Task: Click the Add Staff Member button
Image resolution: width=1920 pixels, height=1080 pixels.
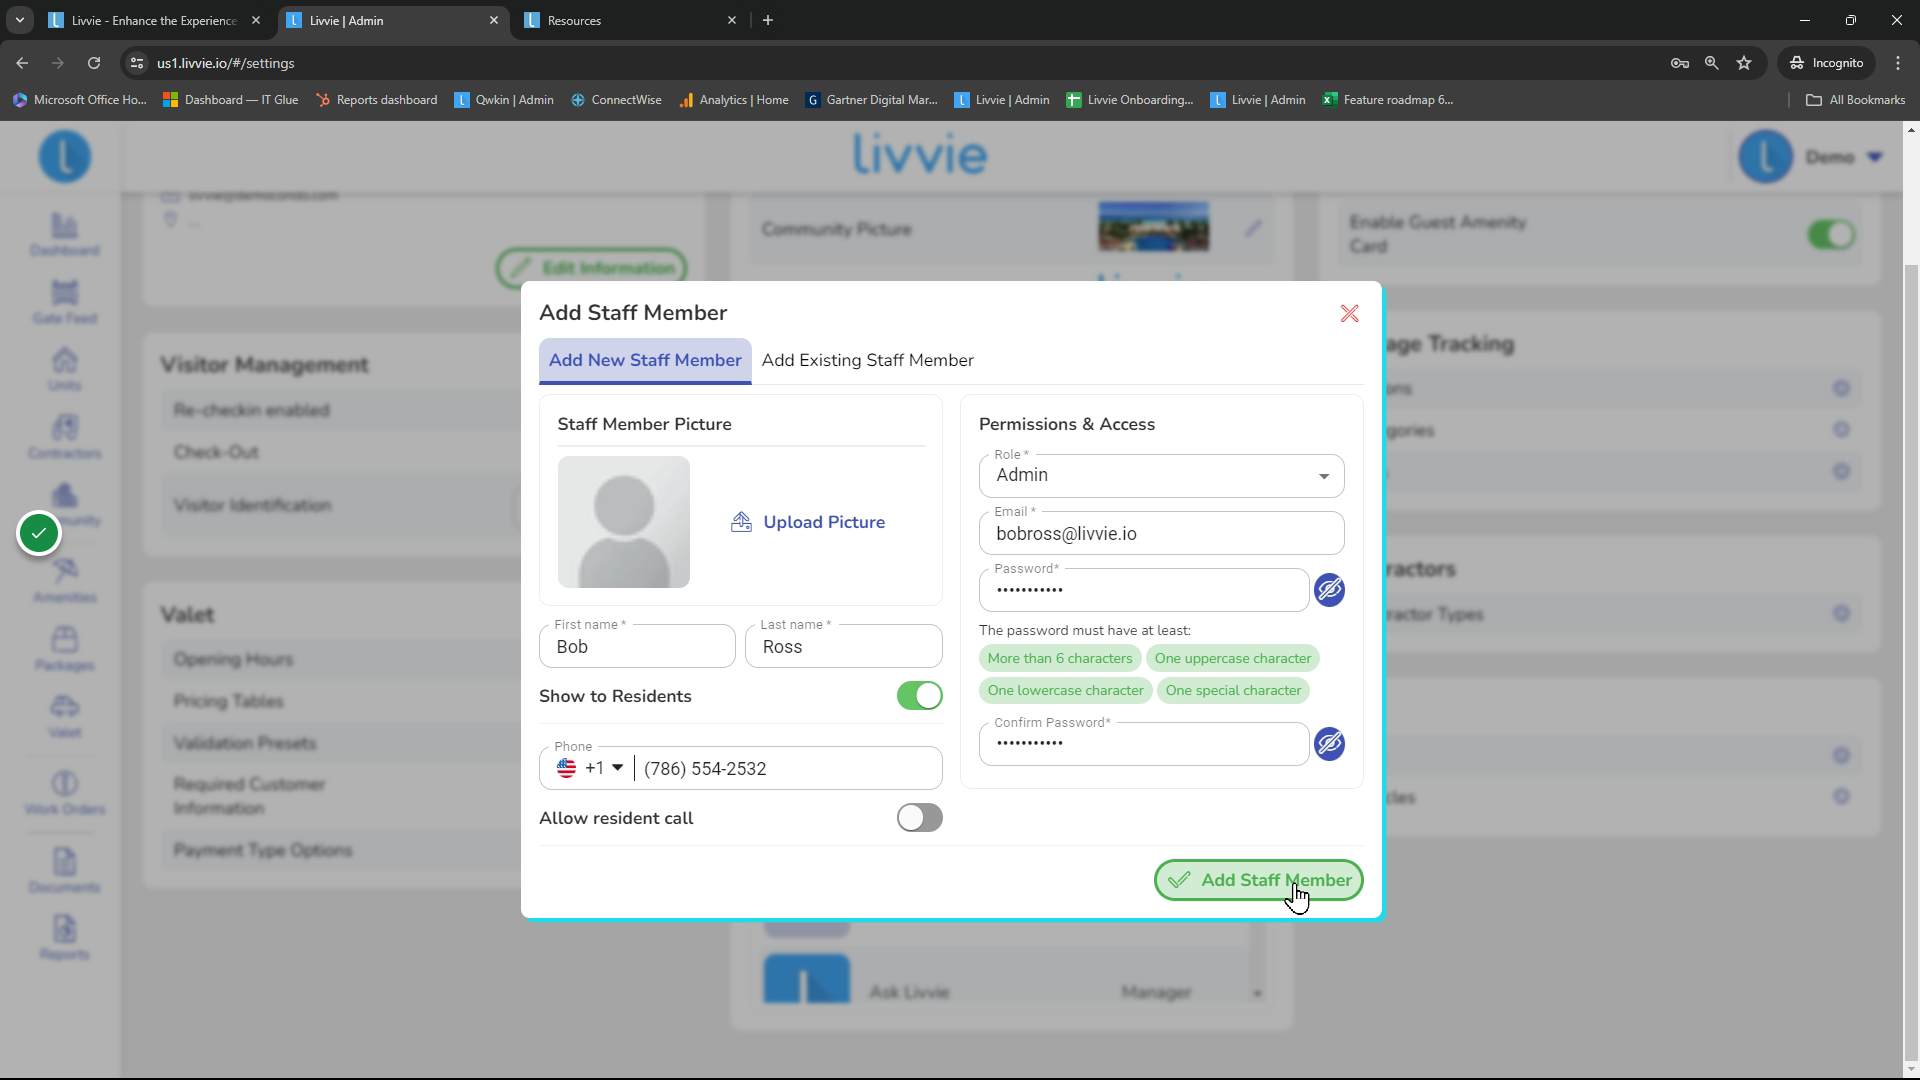Action: (1258, 880)
